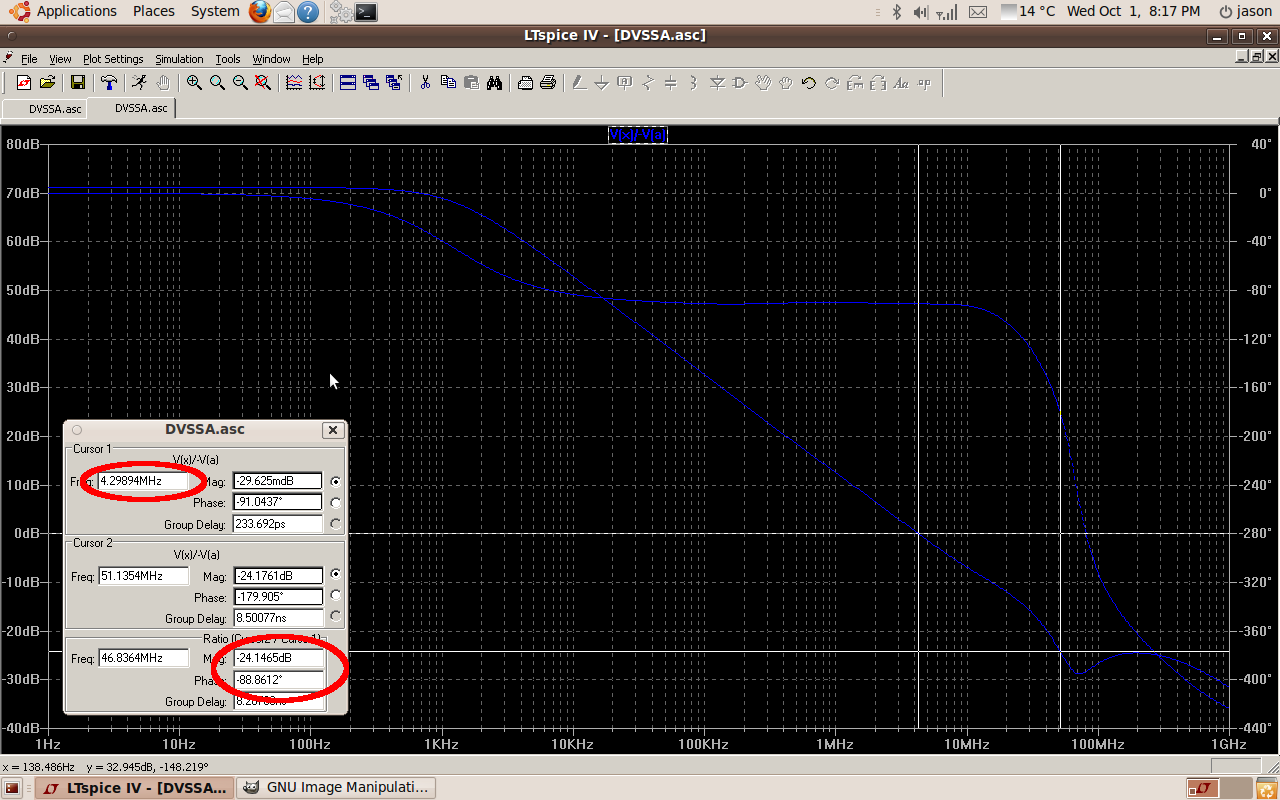Screen dimensions: 1280x800
Task: Click the Diode component icon
Action: pos(717,83)
